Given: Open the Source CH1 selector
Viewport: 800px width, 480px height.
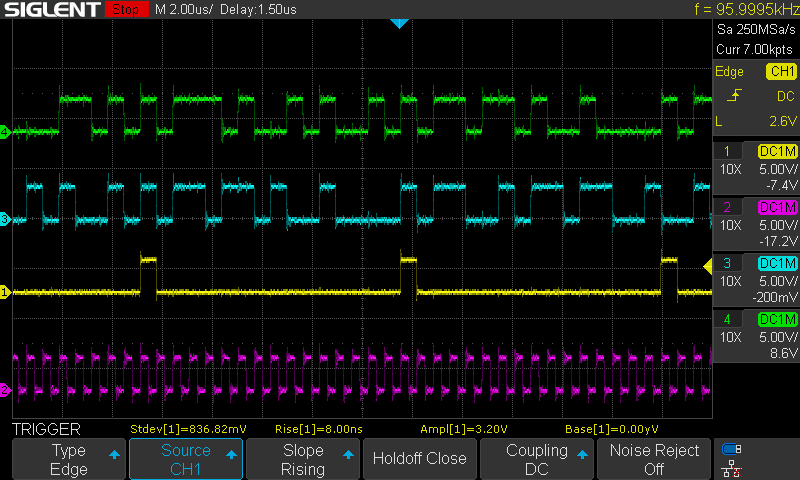Looking at the screenshot, I should point(186,459).
